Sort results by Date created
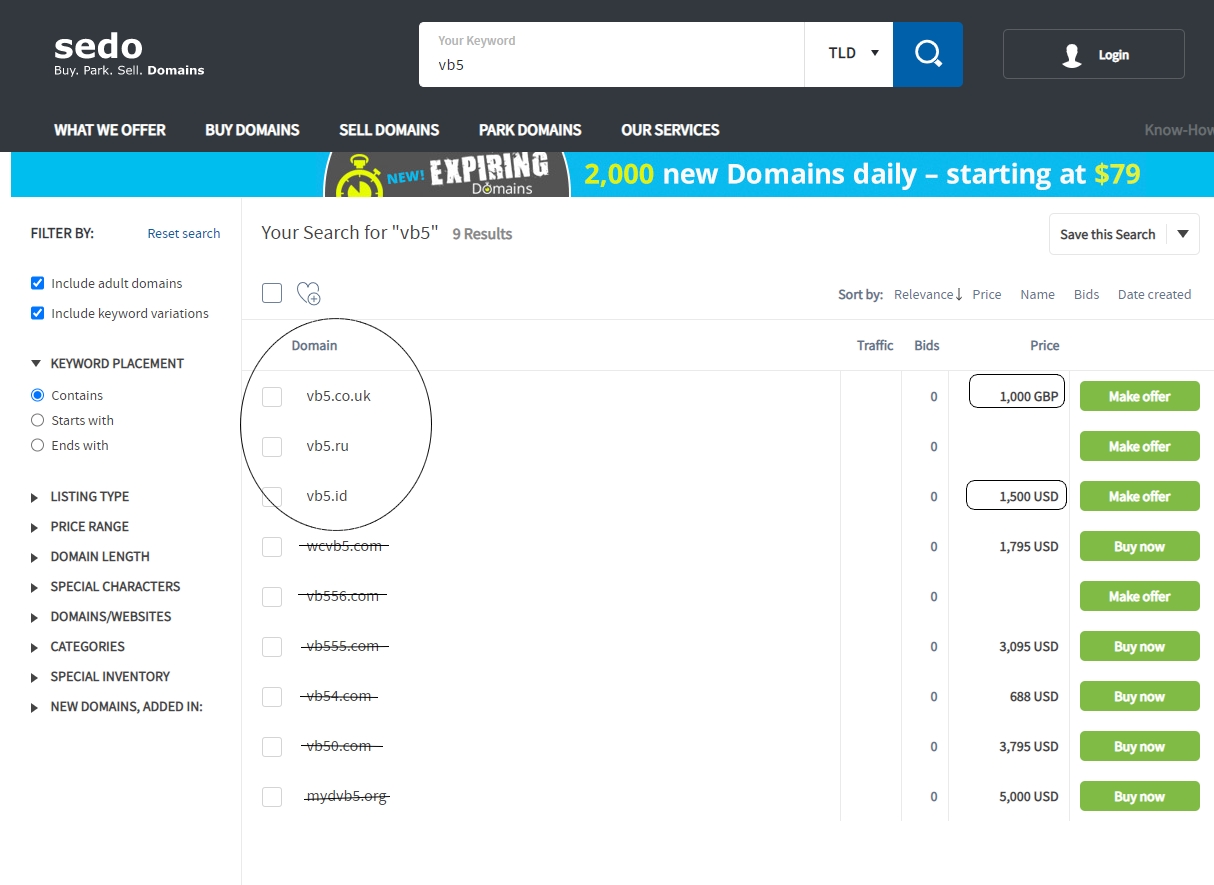 [x=1154, y=294]
